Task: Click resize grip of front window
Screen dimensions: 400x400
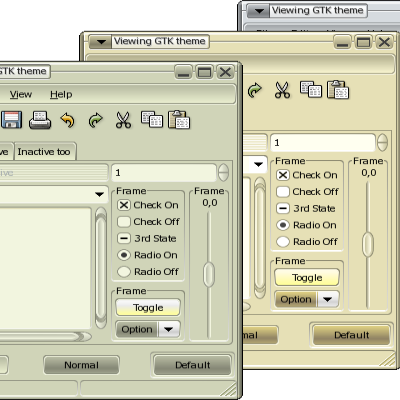Action: pos(229,388)
